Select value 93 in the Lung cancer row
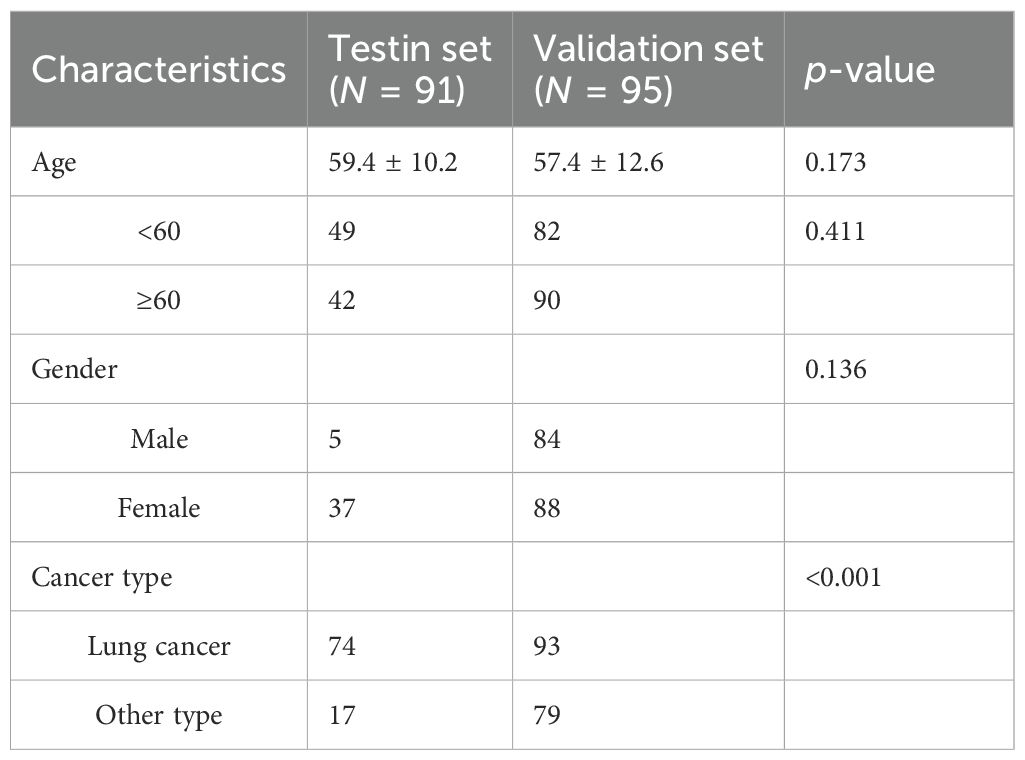 (x=547, y=646)
